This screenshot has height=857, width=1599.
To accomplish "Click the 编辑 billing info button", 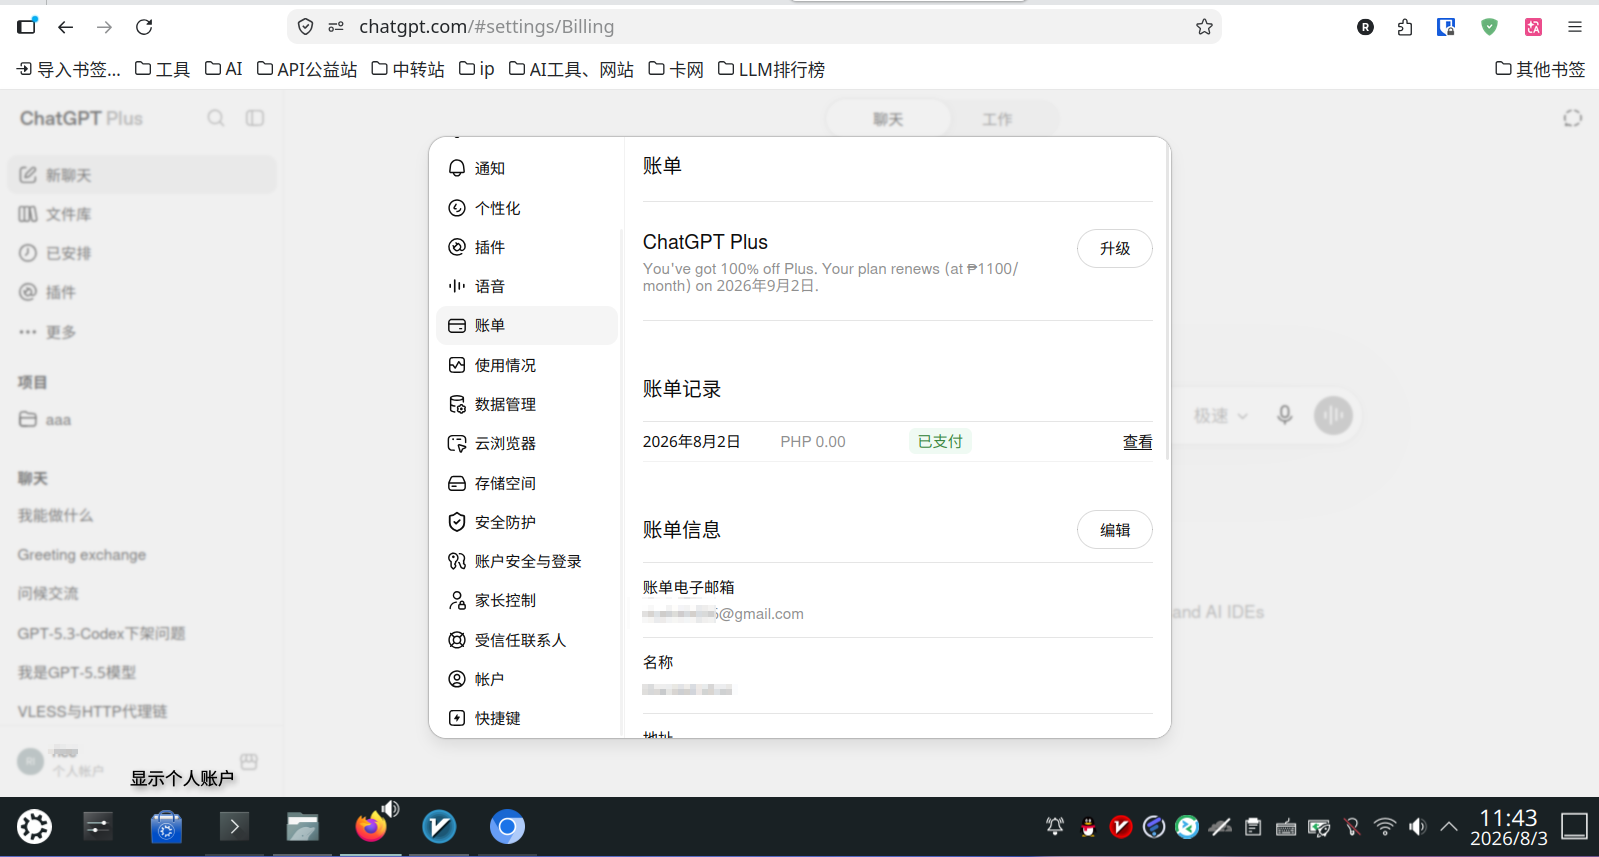I will tap(1114, 530).
